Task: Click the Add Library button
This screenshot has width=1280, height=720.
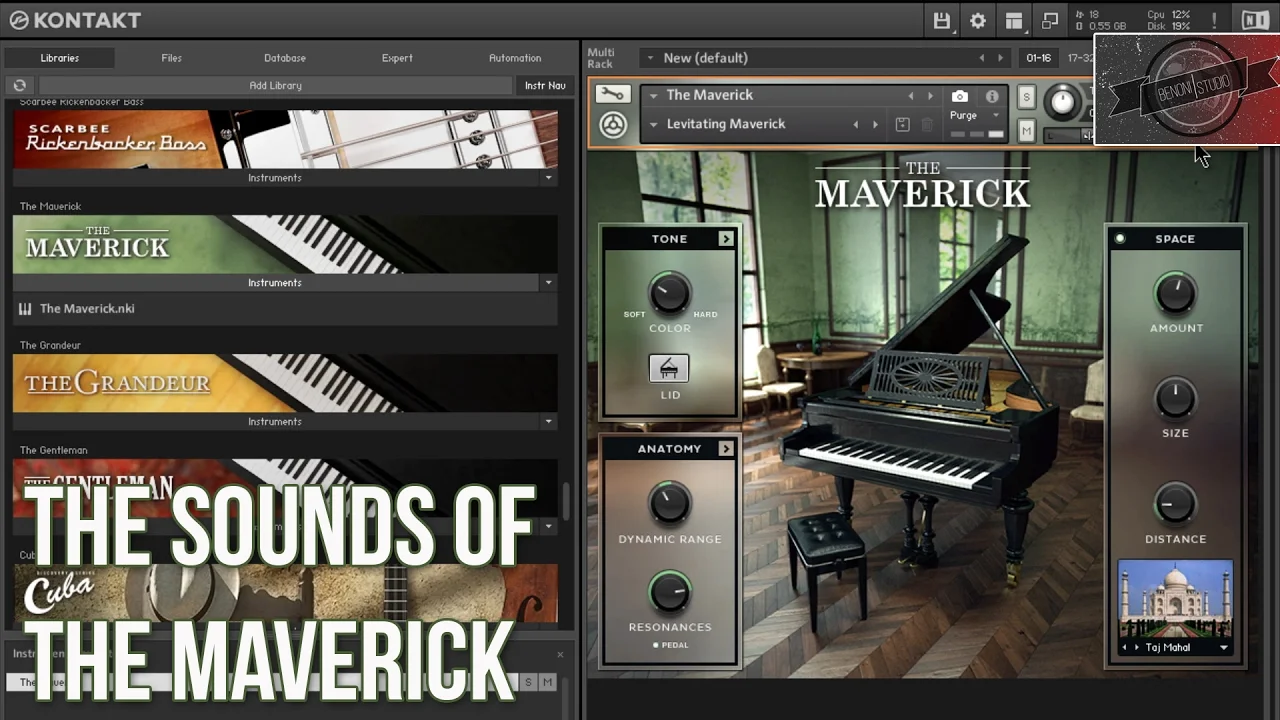Action: (x=275, y=86)
